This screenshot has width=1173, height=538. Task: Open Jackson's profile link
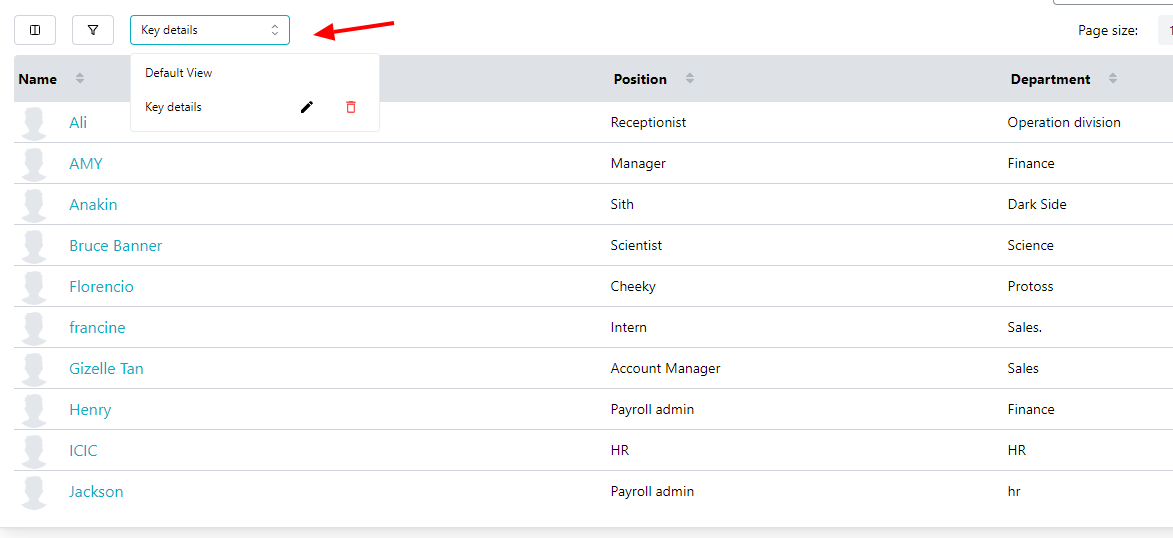click(x=97, y=492)
